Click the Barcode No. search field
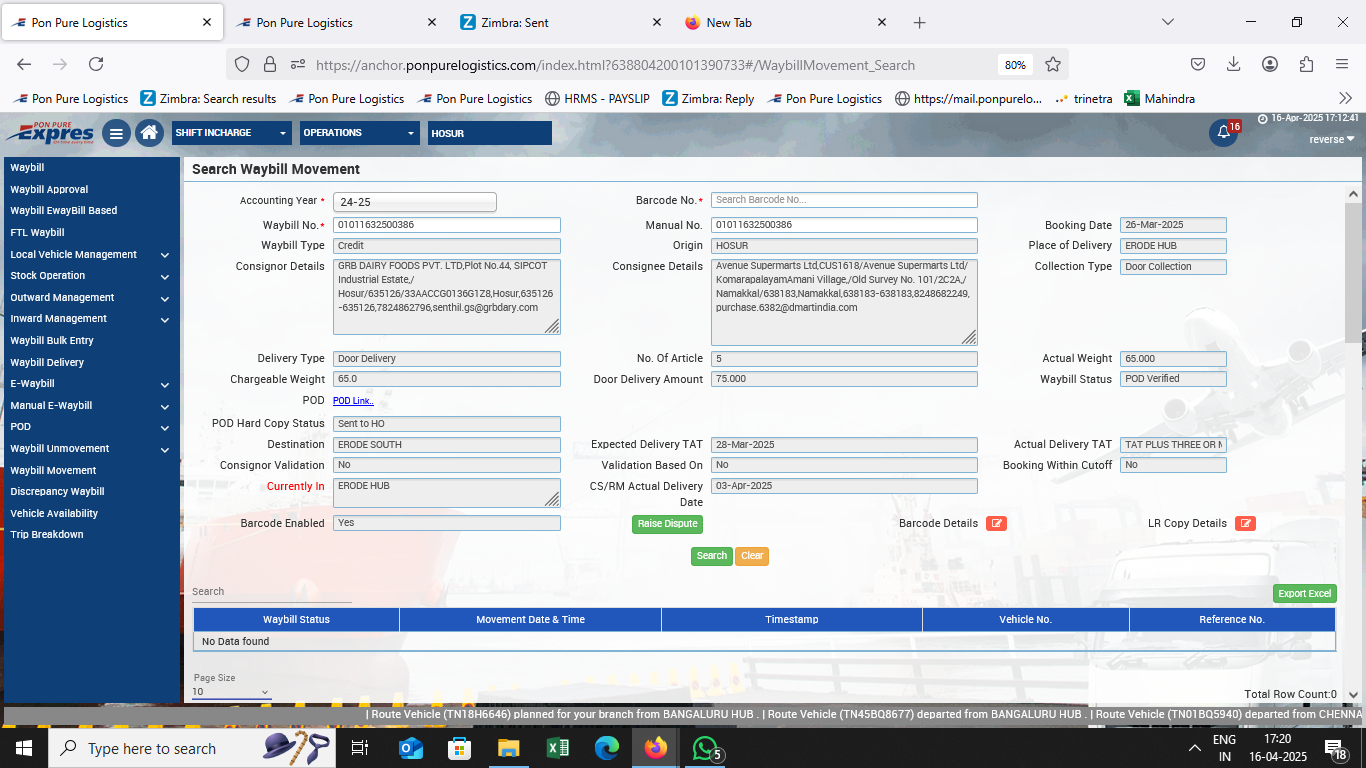The image size is (1366, 768). coord(843,200)
